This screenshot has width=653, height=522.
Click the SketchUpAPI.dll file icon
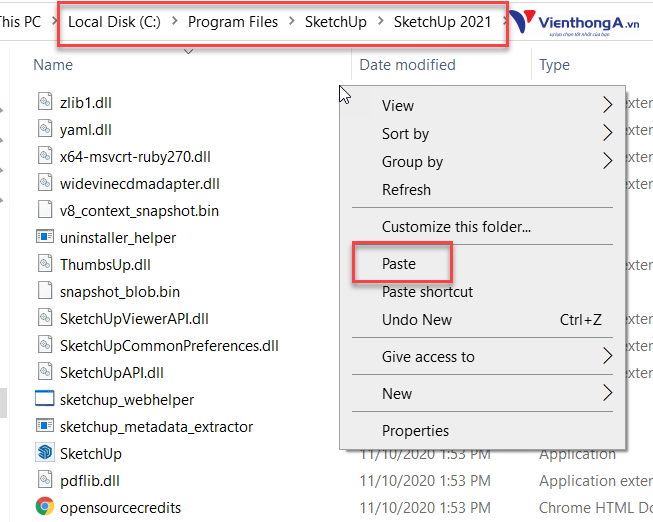45,371
